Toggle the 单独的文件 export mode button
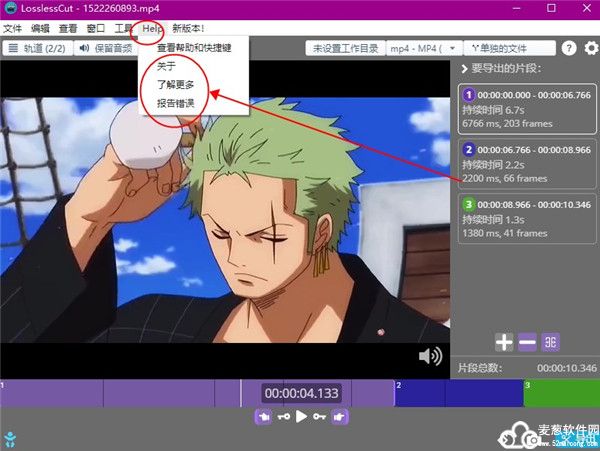 [509, 49]
